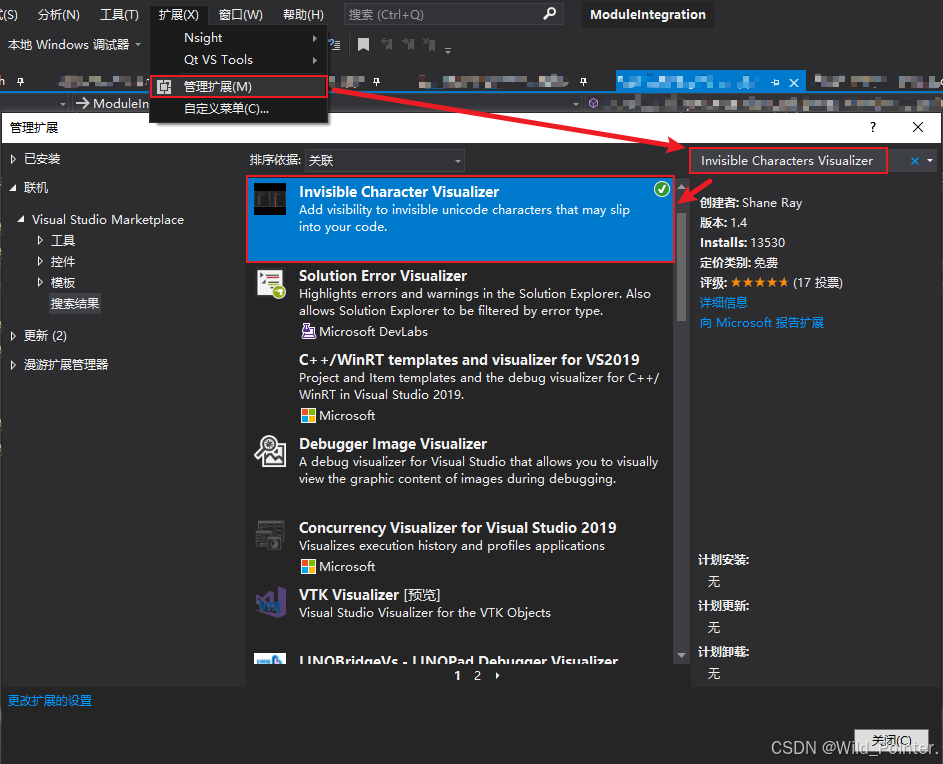Viewport: 943px width, 764px height.
Task: Click Microsoft logo under C++/WinRT templates
Action: [308, 415]
